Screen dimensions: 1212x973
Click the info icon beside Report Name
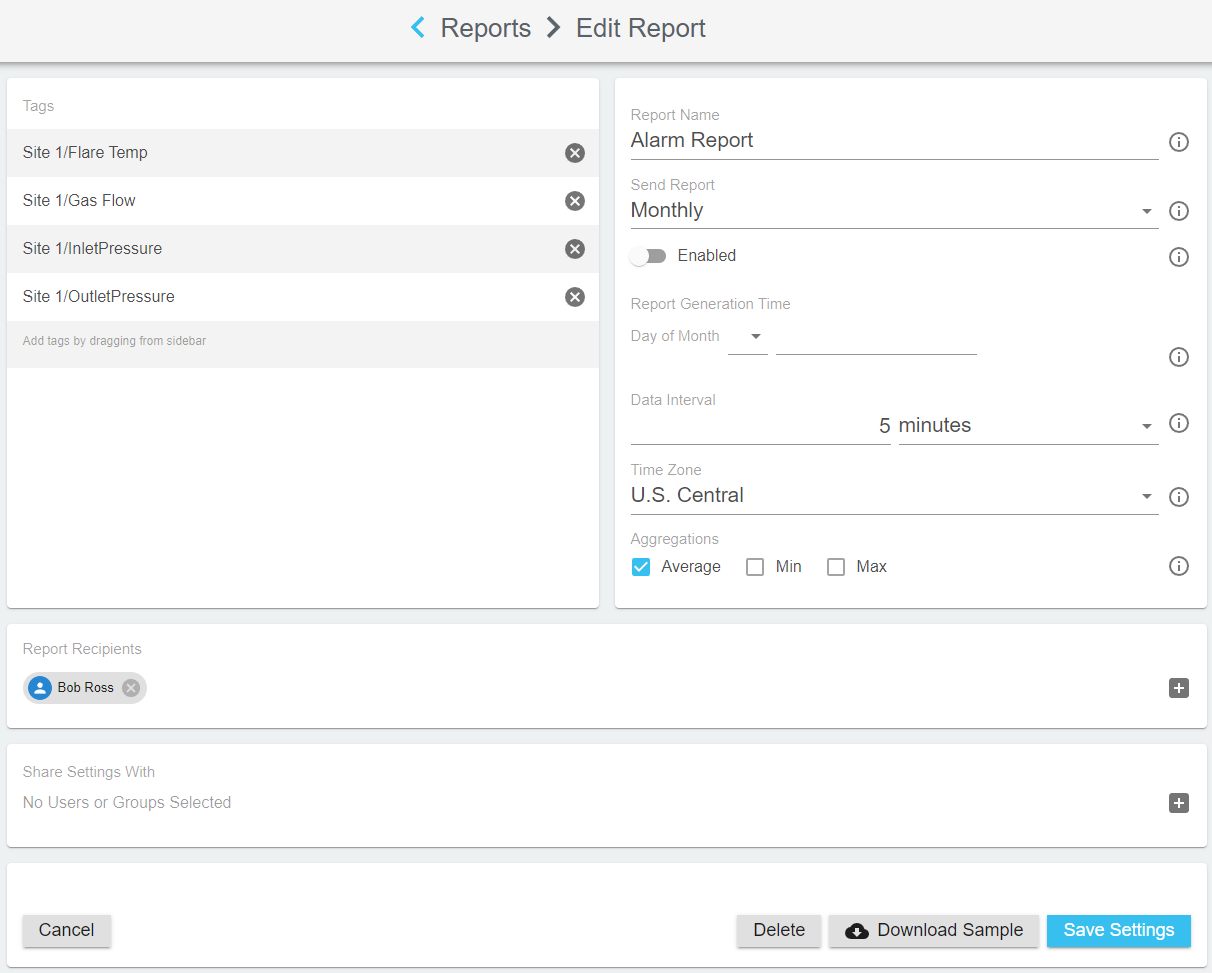(1179, 142)
